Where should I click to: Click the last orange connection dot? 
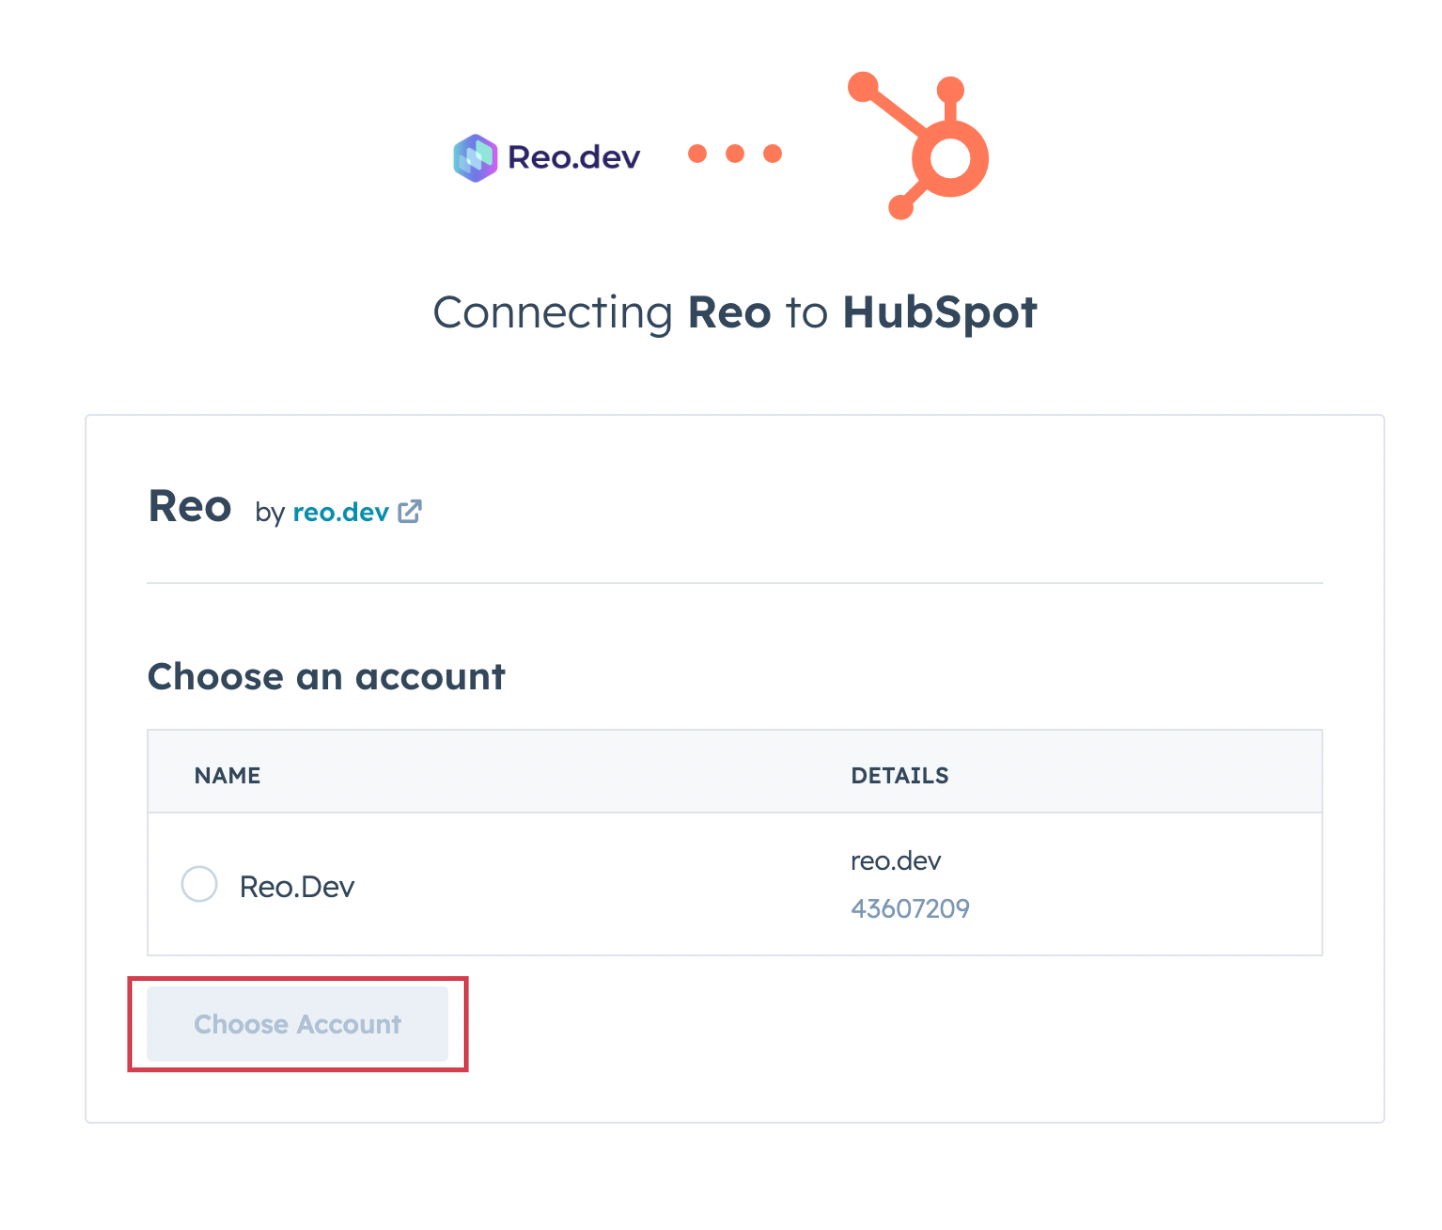pyautogui.click(x=772, y=154)
